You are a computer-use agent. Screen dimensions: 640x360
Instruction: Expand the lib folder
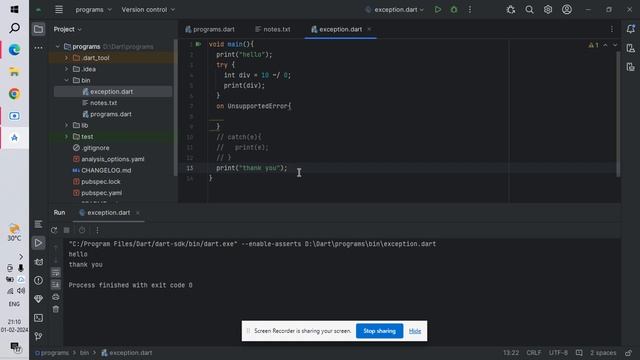67,125
